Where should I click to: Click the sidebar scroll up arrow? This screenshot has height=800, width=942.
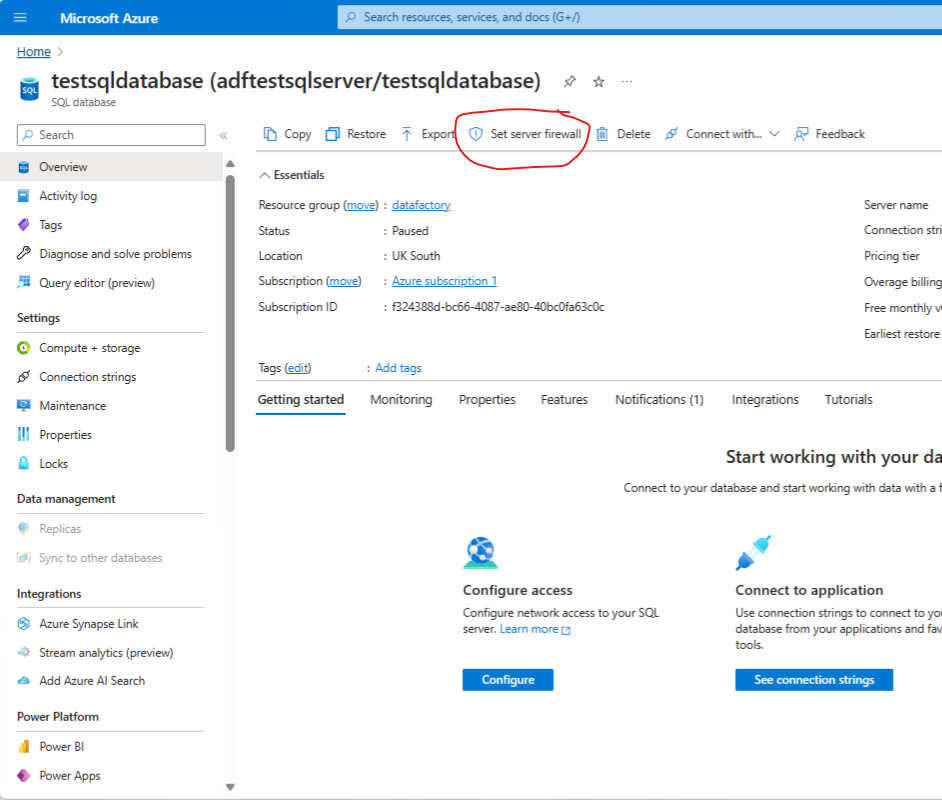pos(230,164)
